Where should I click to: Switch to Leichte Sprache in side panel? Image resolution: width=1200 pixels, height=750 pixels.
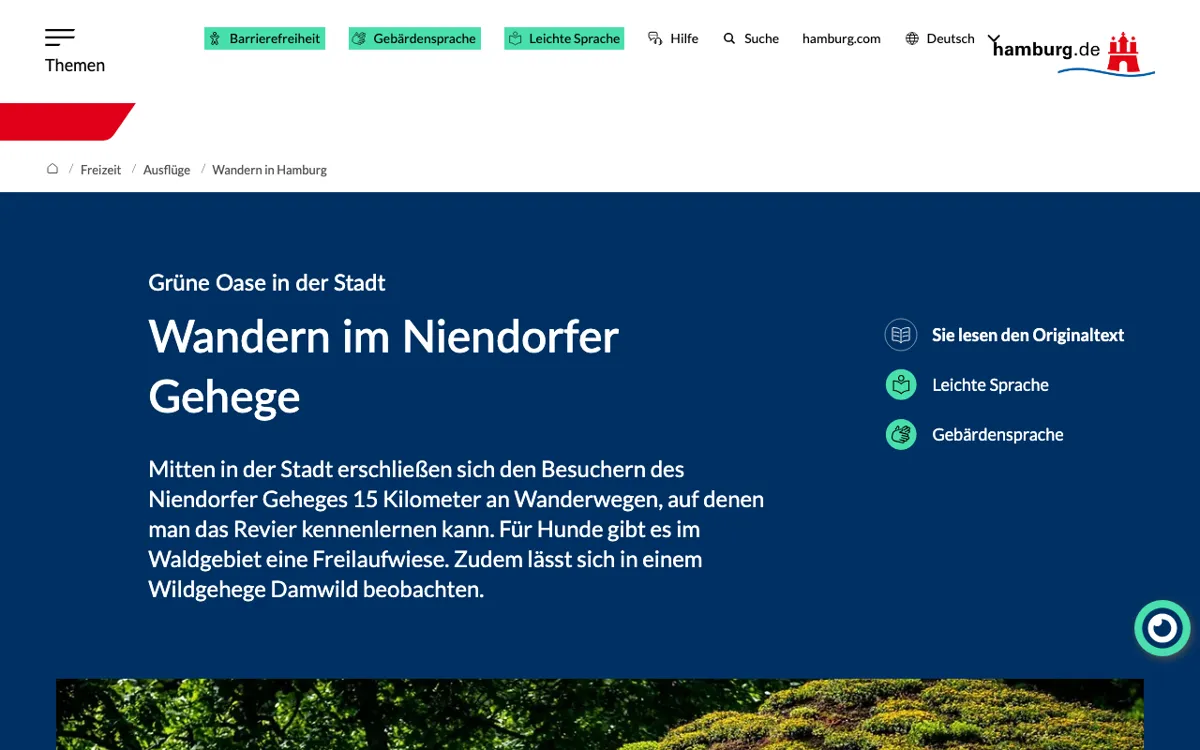[990, 385]
